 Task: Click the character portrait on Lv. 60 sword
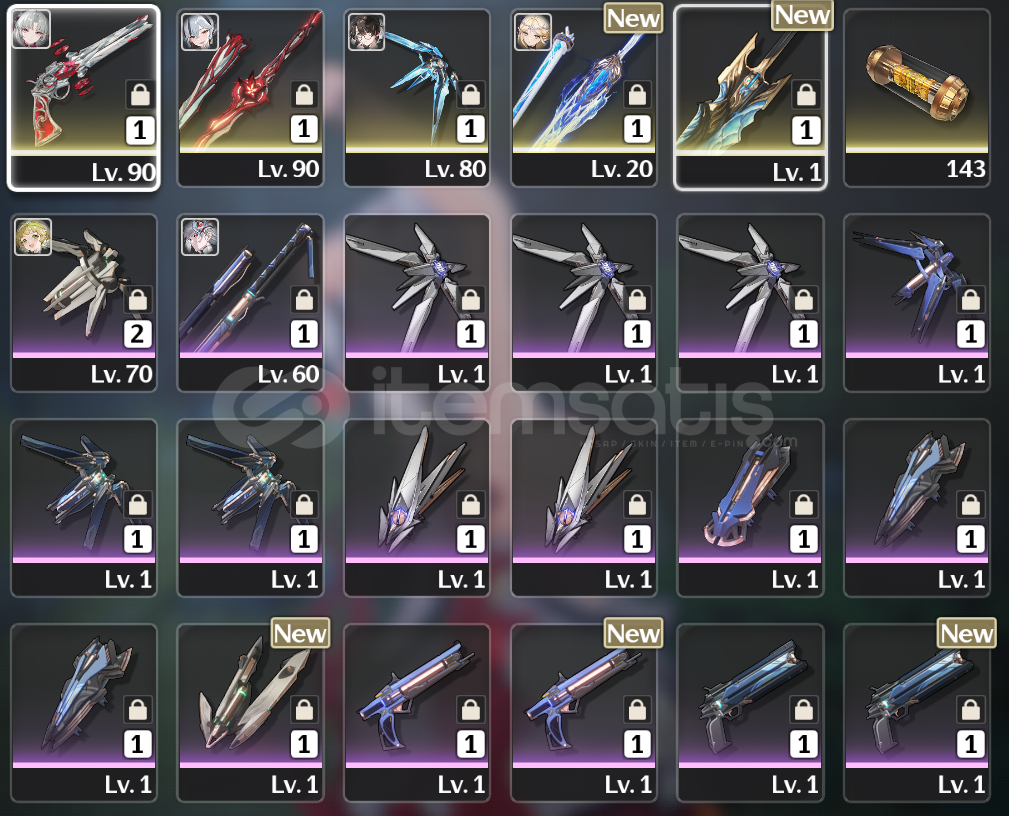(199, 237)
